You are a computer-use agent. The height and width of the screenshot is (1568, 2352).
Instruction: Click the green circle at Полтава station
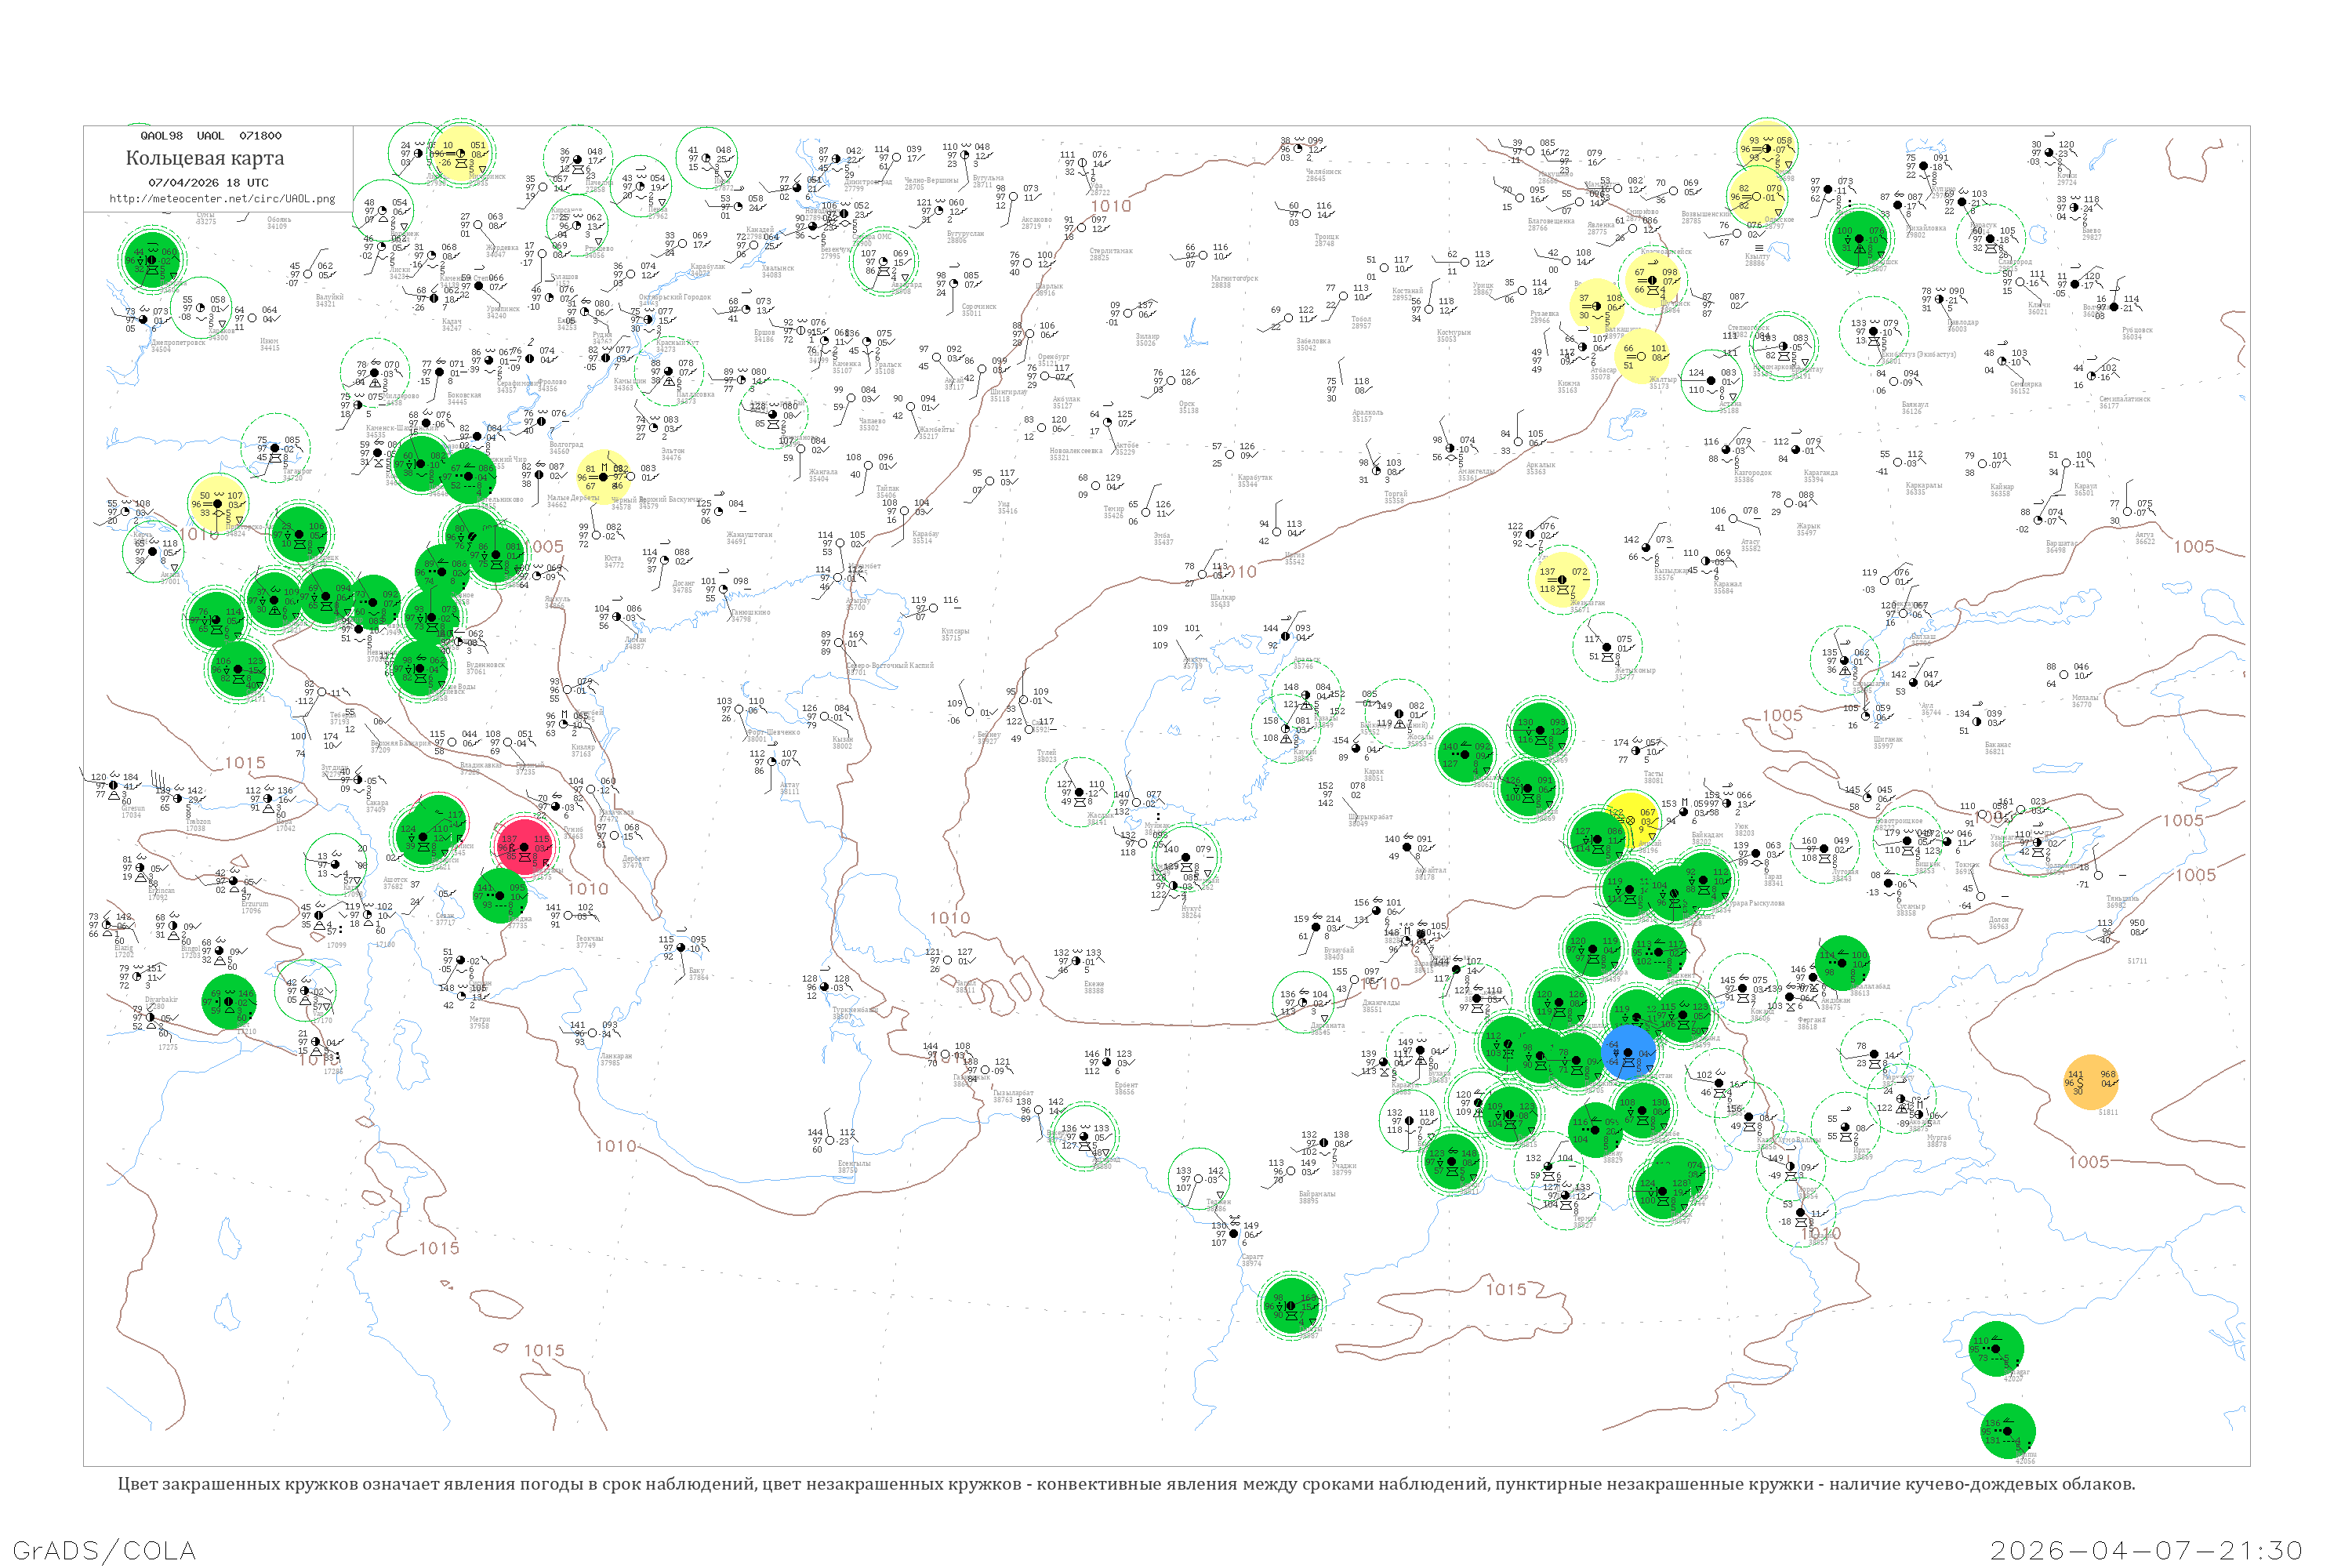151,259
